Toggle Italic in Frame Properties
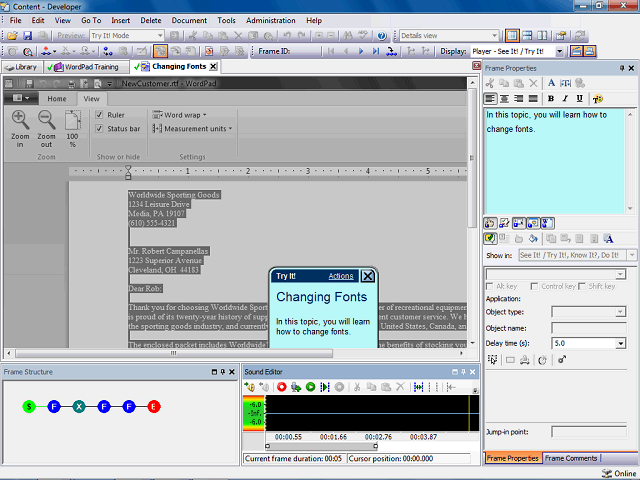This screenshot has height=480, width=640. click(565, 98)
